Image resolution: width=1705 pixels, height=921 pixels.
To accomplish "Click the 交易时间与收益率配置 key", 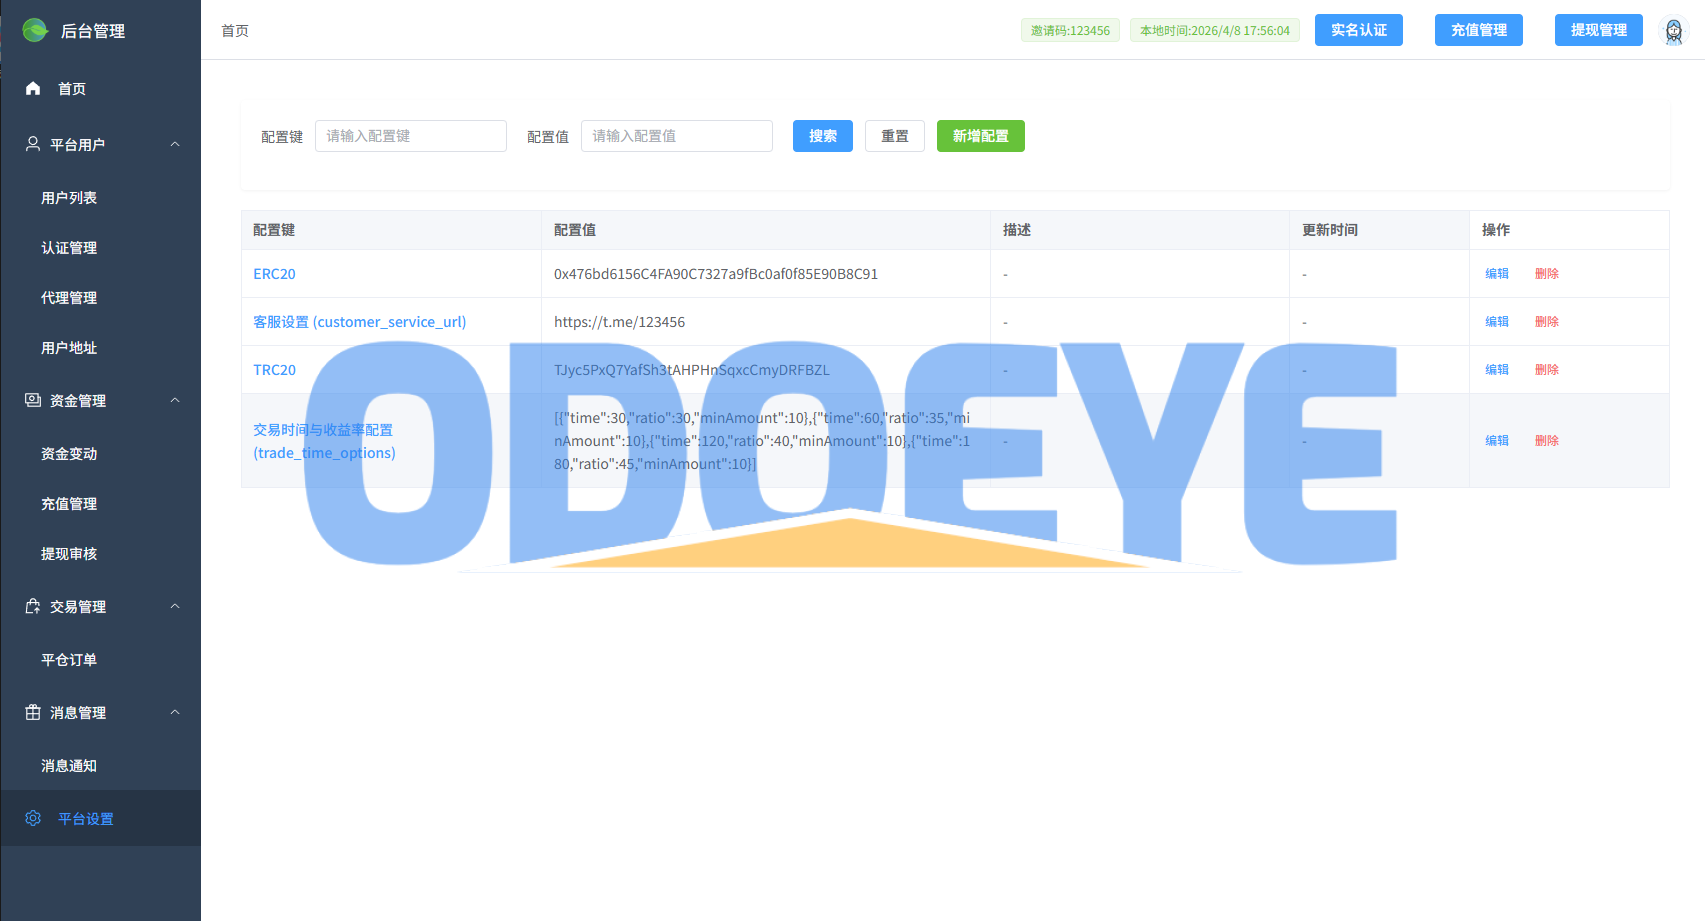I will [324, 441].
